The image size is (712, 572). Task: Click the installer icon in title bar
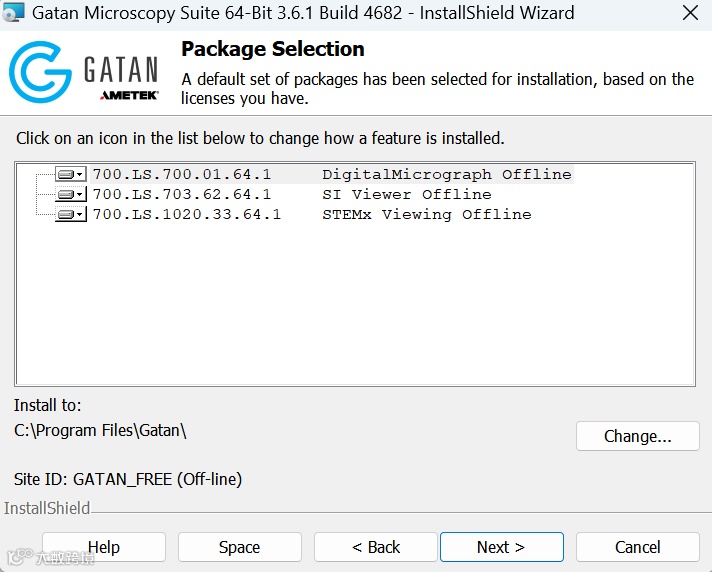13,12
